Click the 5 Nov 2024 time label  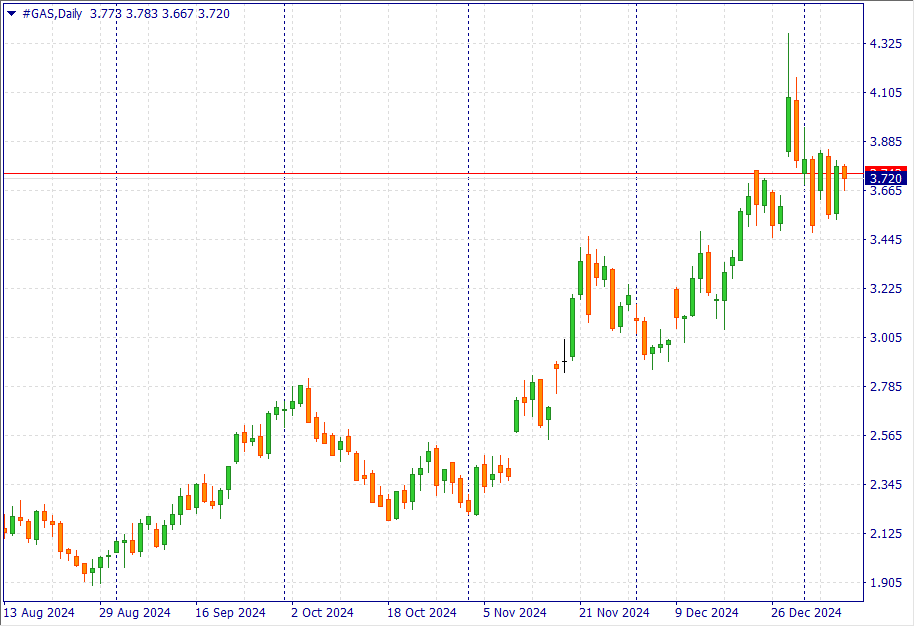pyautogui.click(x=514, y=612)
